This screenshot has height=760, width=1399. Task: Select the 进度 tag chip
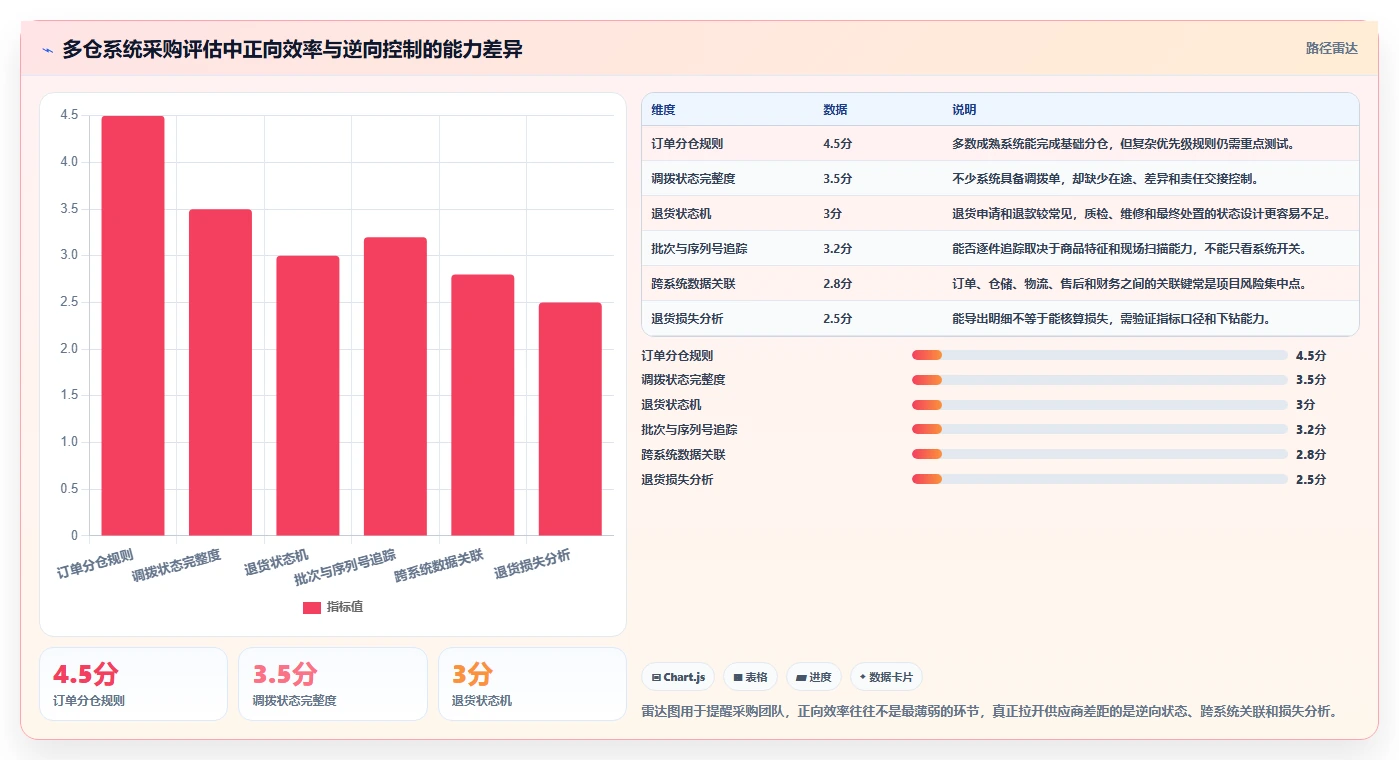pyautogui.click(x=814, y=677)
